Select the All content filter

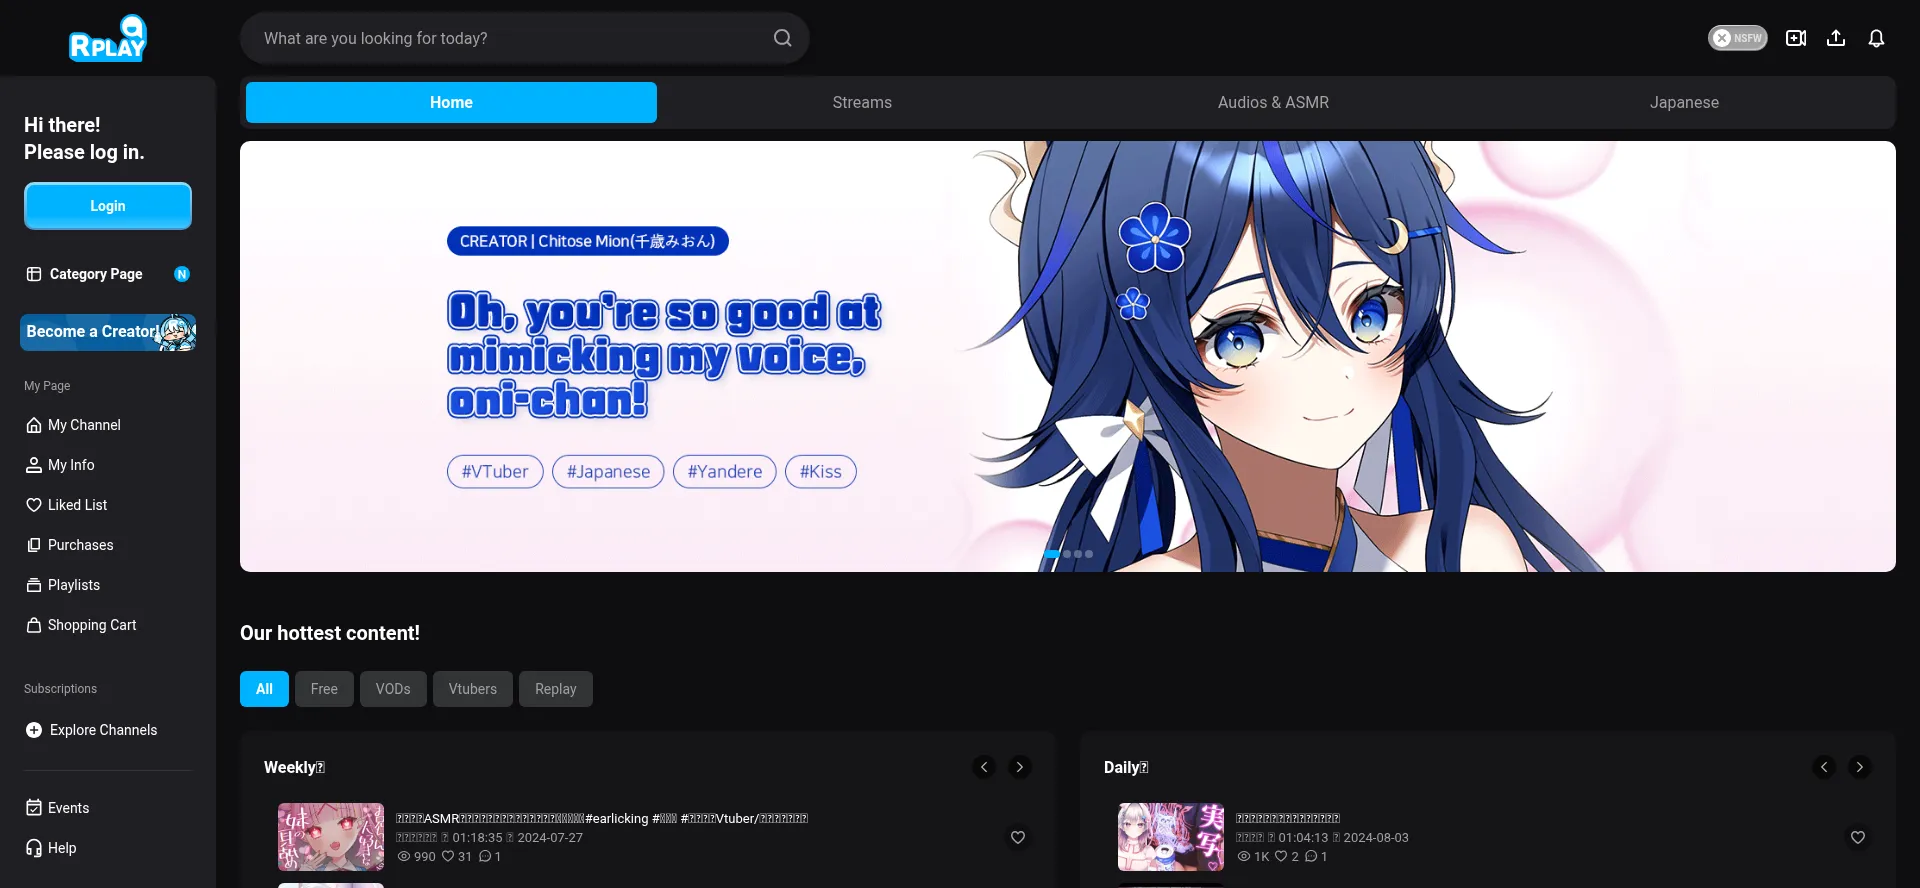264,689
